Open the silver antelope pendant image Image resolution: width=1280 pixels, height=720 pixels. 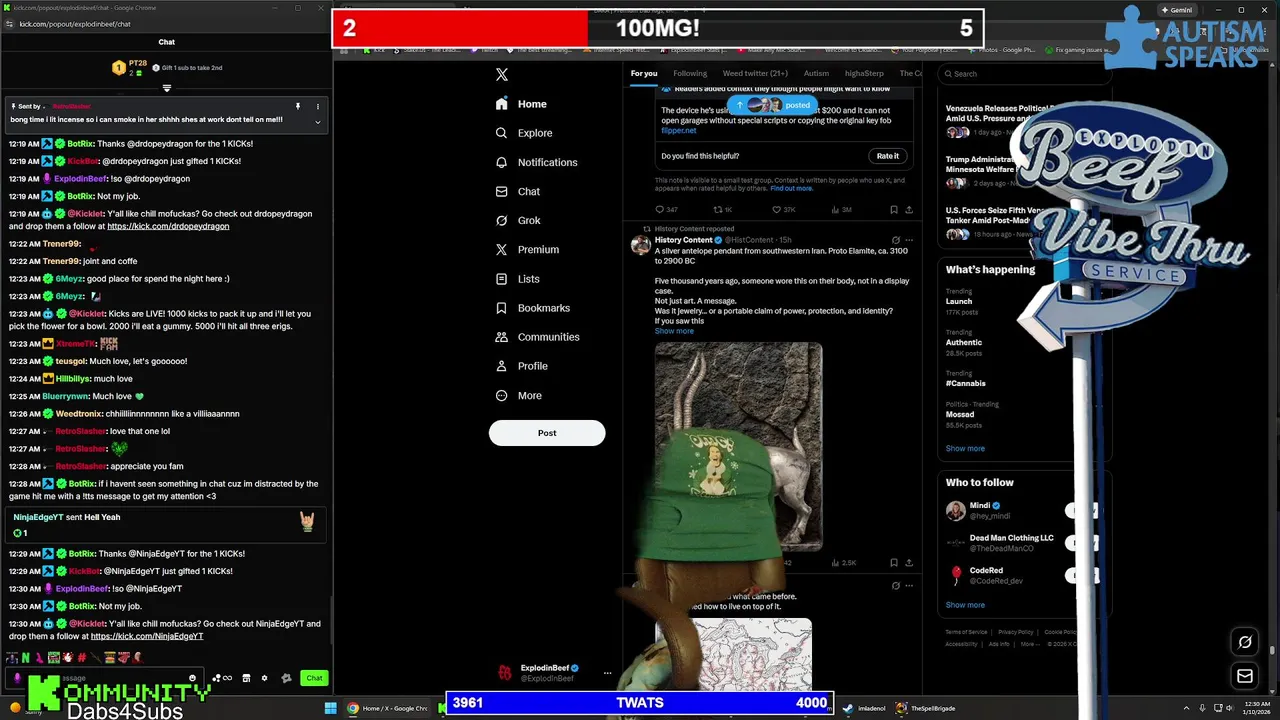tap(738, 445)
